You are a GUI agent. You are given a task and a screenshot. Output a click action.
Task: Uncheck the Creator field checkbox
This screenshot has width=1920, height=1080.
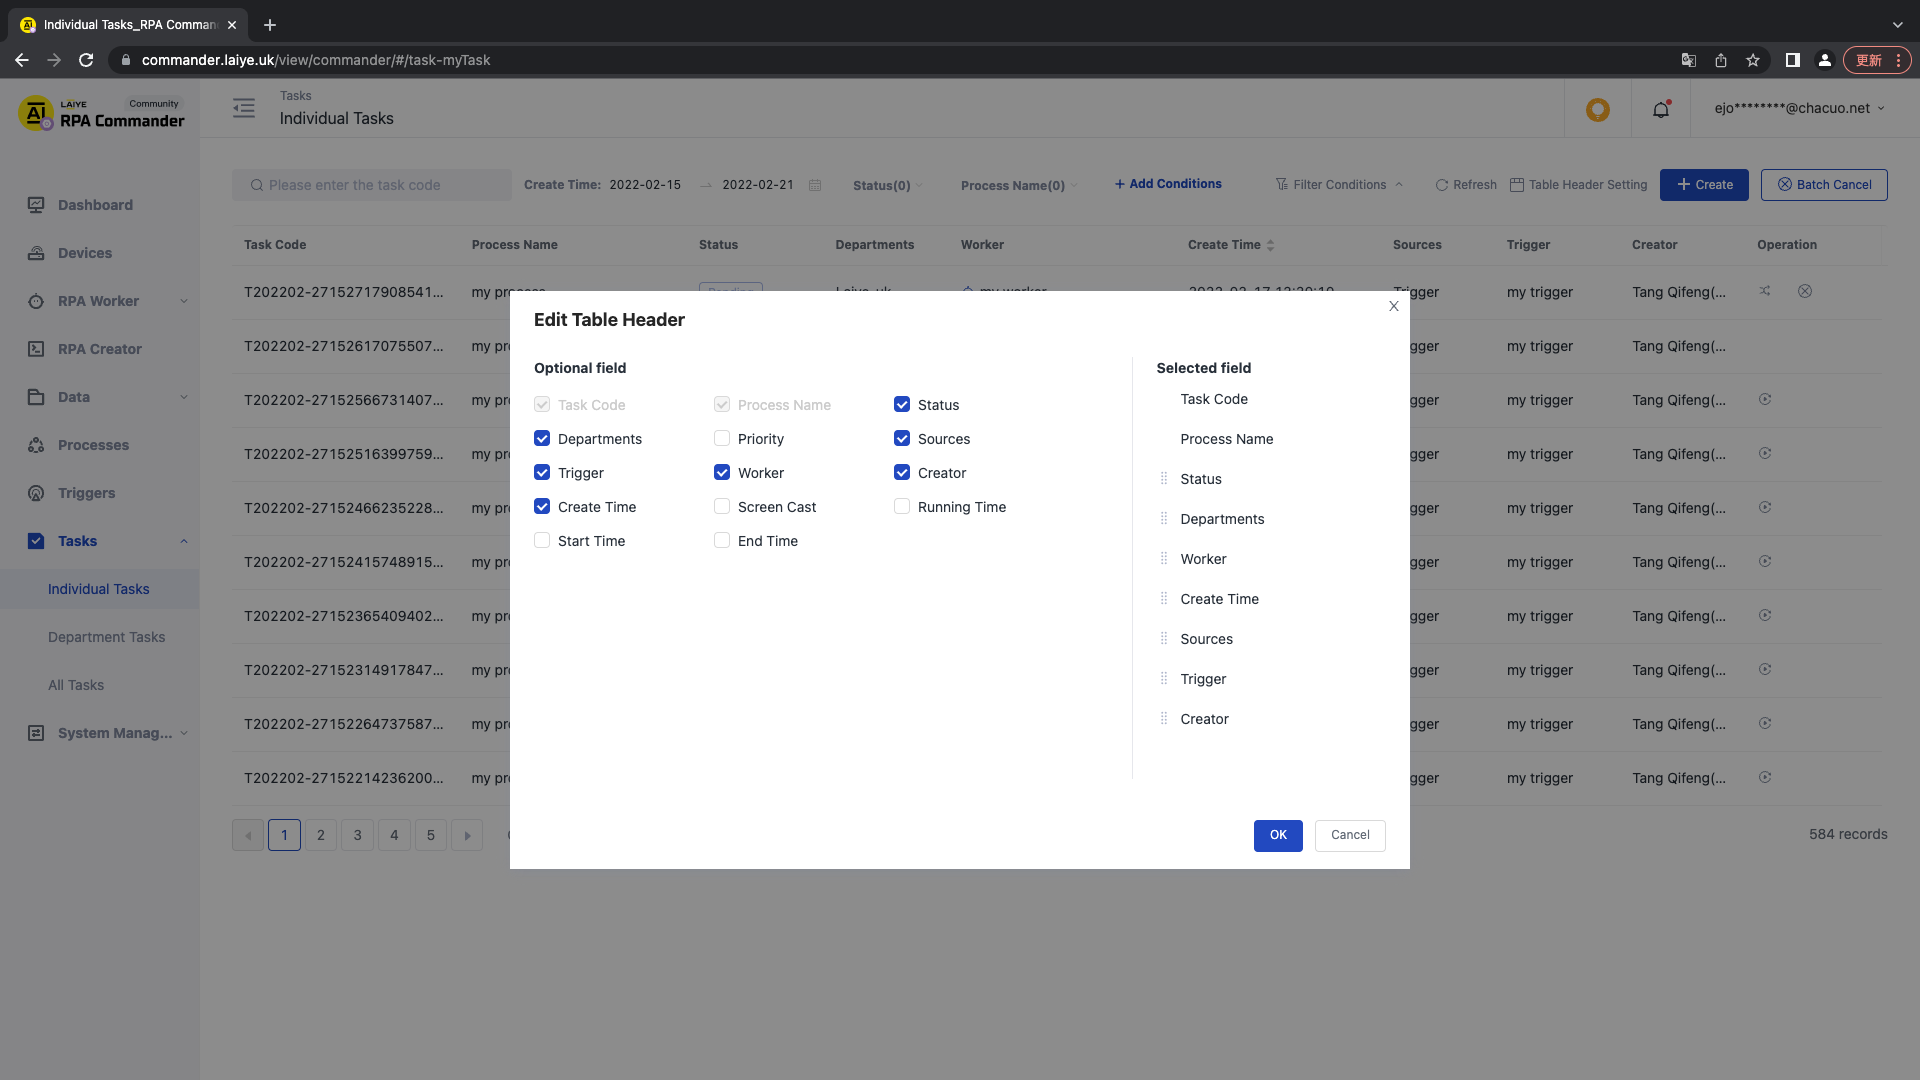coord(902,472)
